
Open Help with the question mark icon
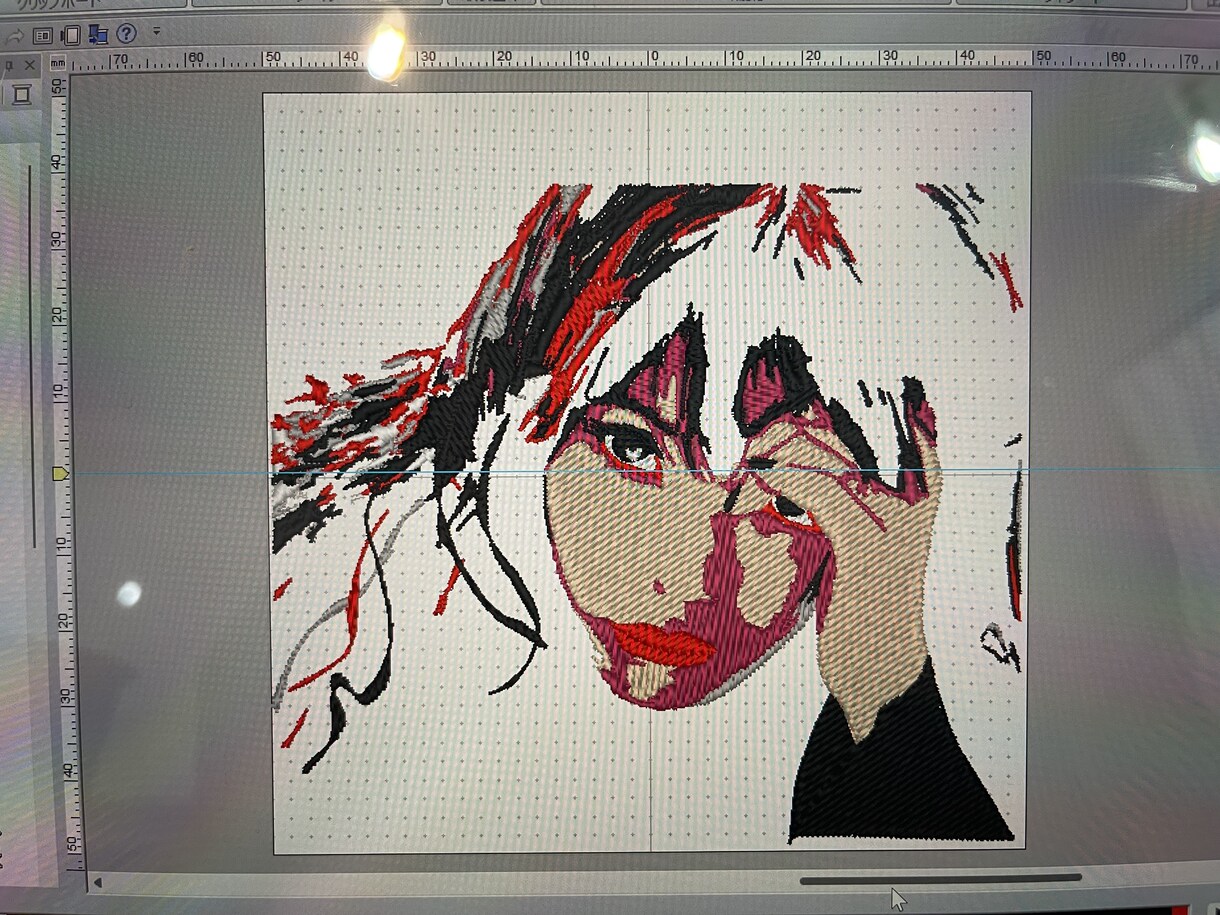click(x=126, y=35)
